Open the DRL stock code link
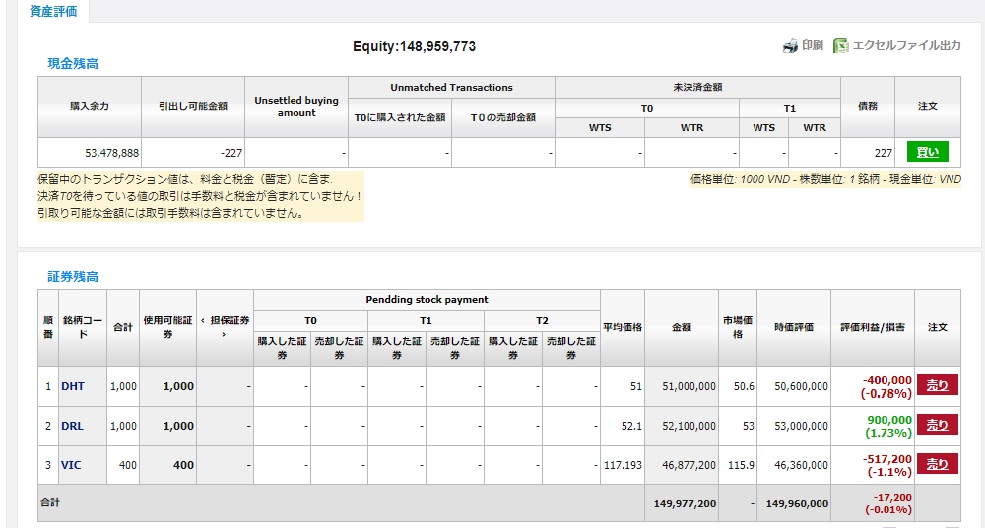 pyautogui.click(x=72, y=426)
